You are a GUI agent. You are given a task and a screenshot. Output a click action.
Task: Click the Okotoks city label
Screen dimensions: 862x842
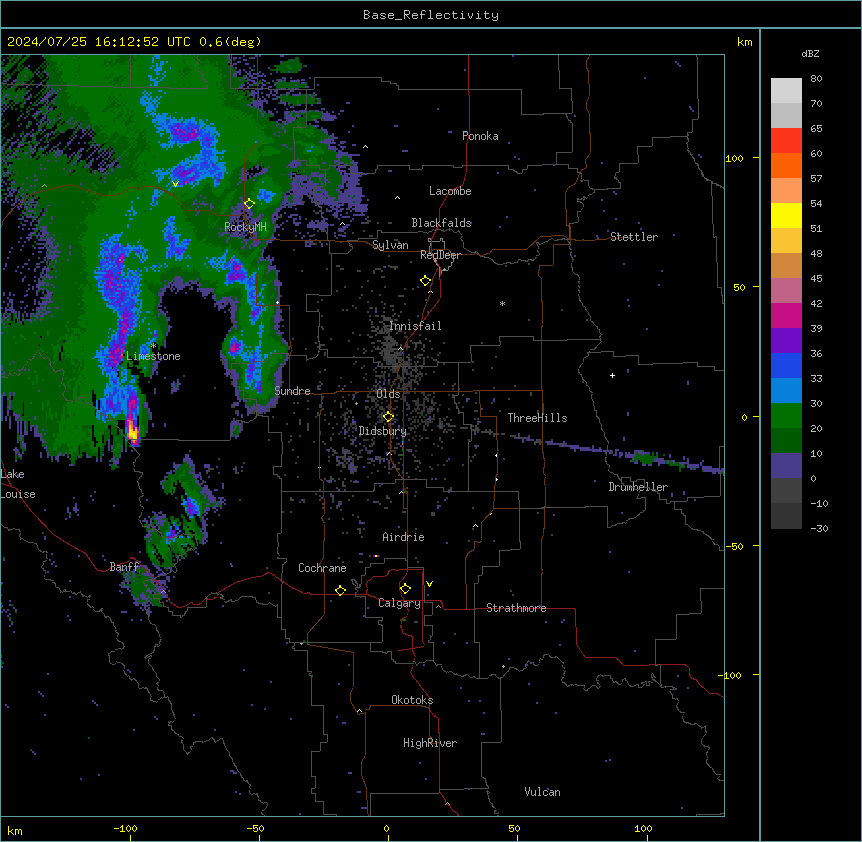coord(412,700)
